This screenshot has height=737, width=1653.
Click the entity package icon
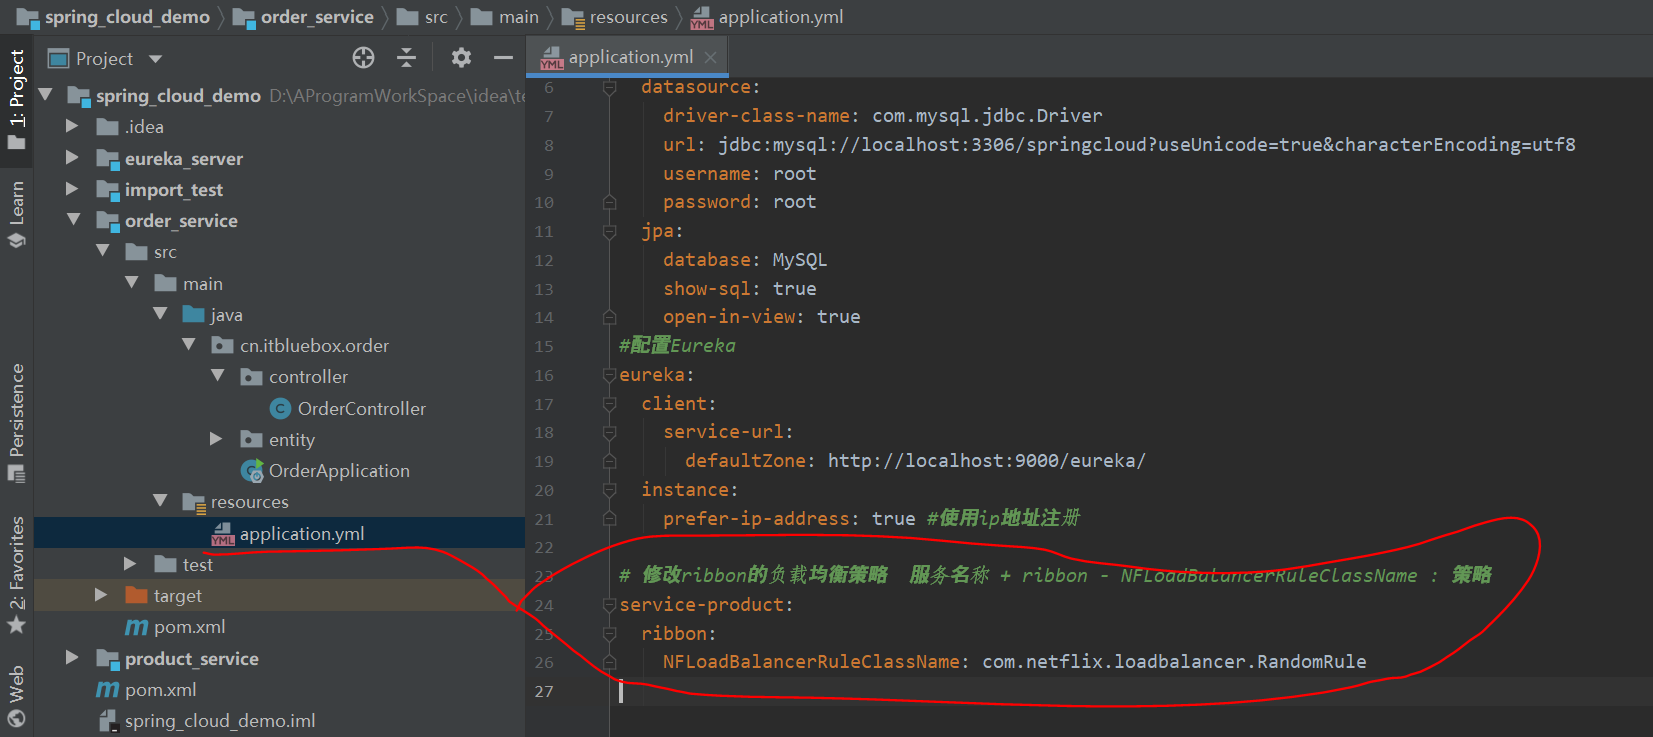click(252, 439)
